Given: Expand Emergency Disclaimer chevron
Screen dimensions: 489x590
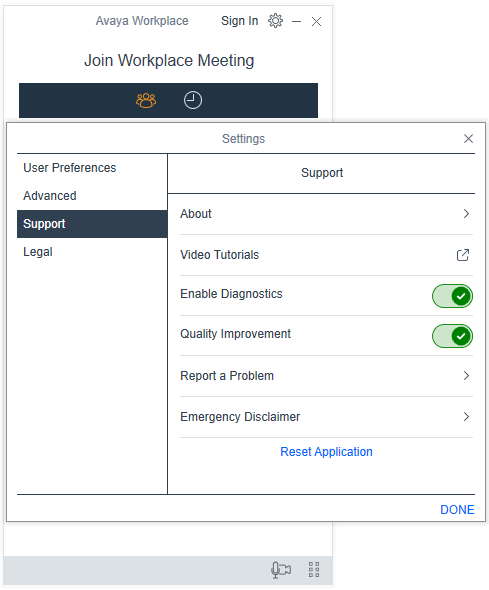Looking at the screenshot, I should [x=466, y=417].
